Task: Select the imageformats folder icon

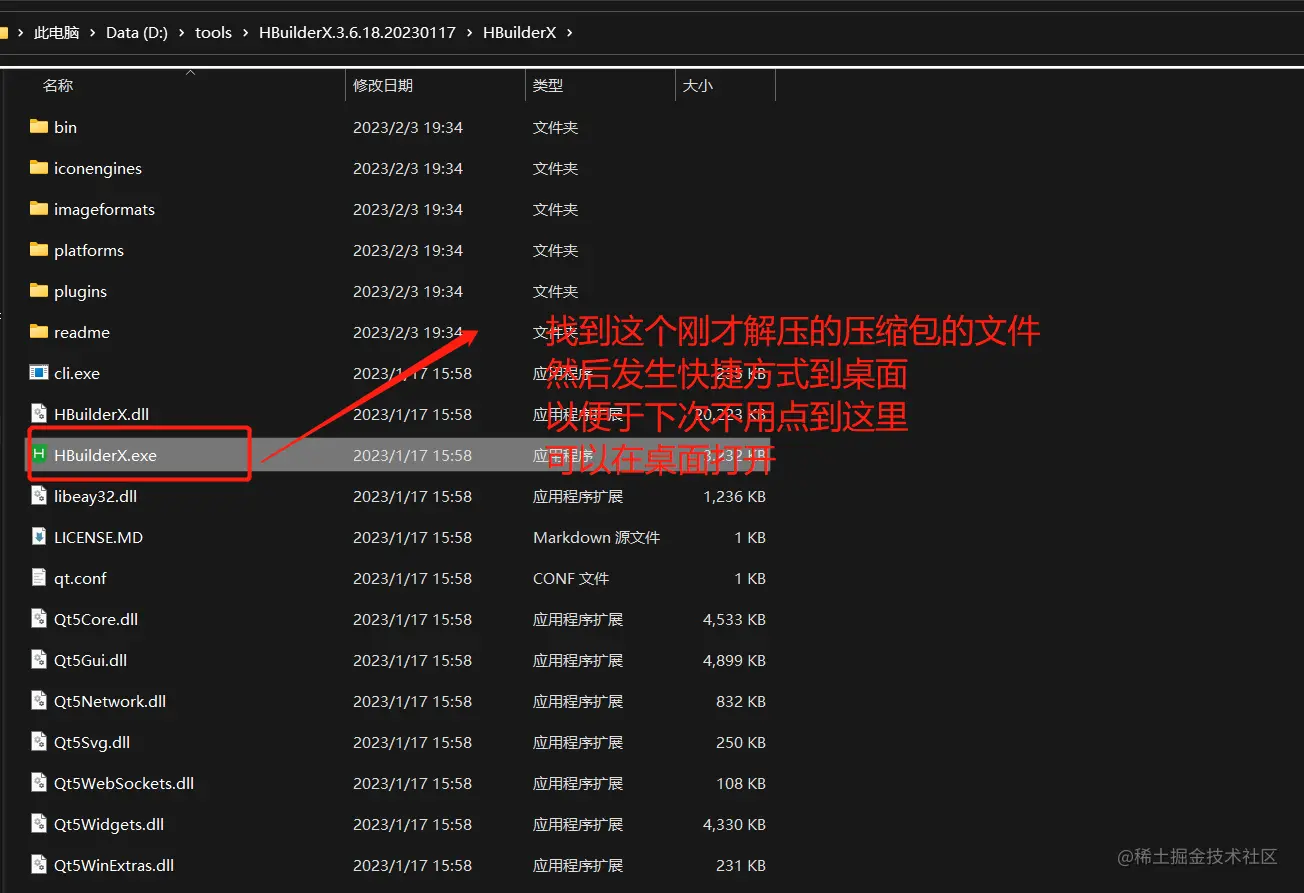Action: click(x=39, y=209)
